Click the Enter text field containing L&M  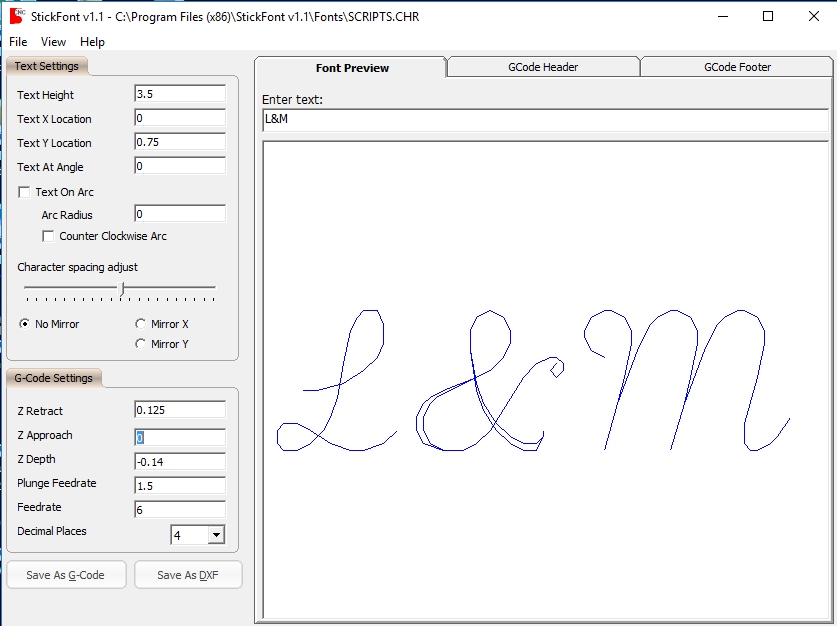point(545,120)
